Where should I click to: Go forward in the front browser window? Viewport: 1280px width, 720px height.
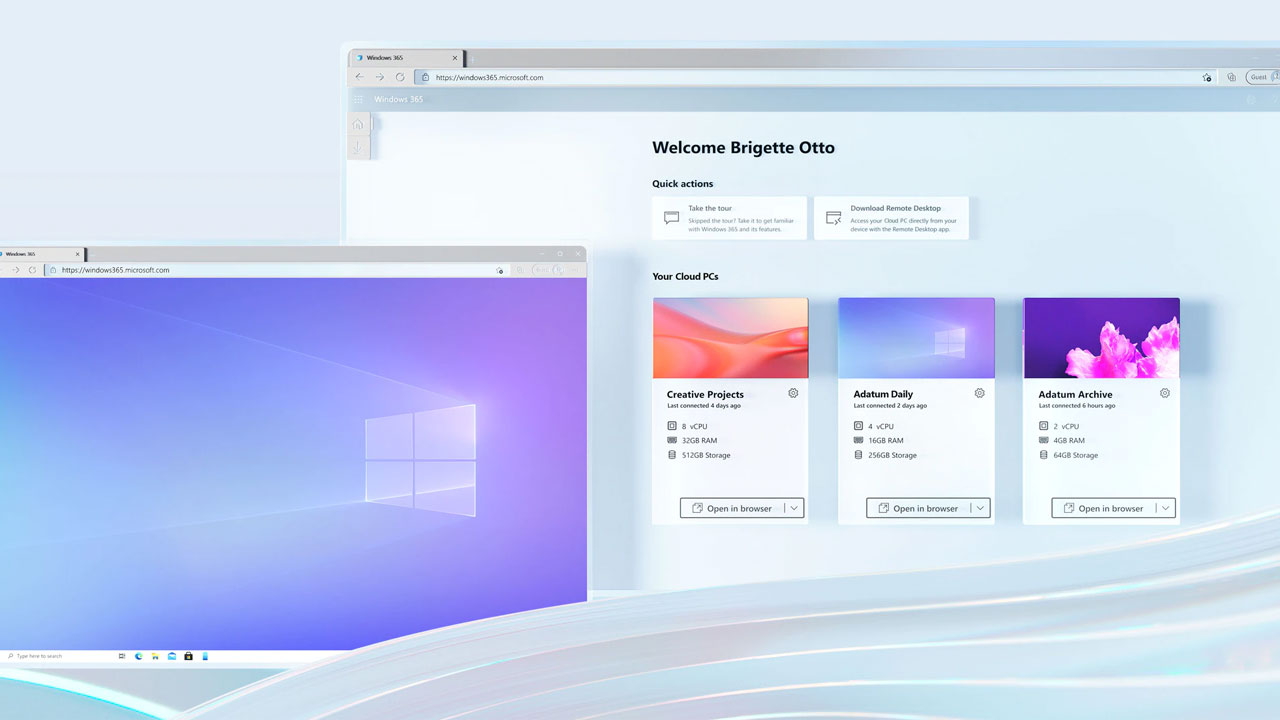[x=14, y=270]
